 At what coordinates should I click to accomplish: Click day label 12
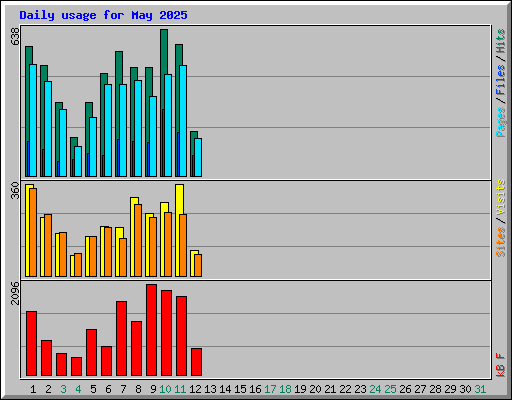(195, 389)
